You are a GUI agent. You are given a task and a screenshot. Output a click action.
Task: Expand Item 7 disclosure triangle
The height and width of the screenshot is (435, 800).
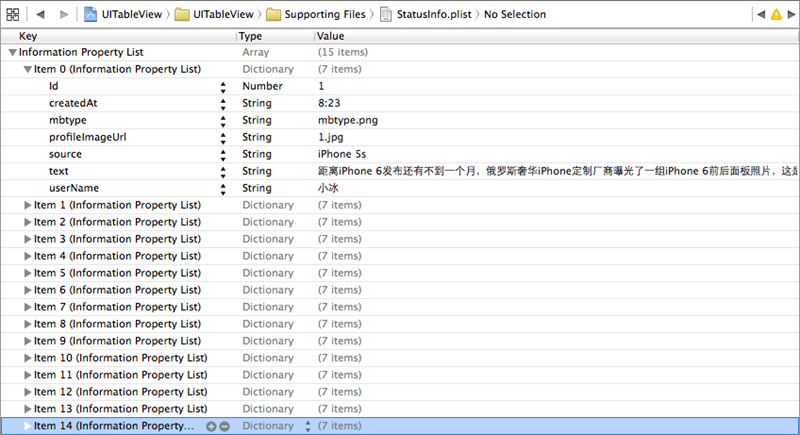click(x=28, y=307)
